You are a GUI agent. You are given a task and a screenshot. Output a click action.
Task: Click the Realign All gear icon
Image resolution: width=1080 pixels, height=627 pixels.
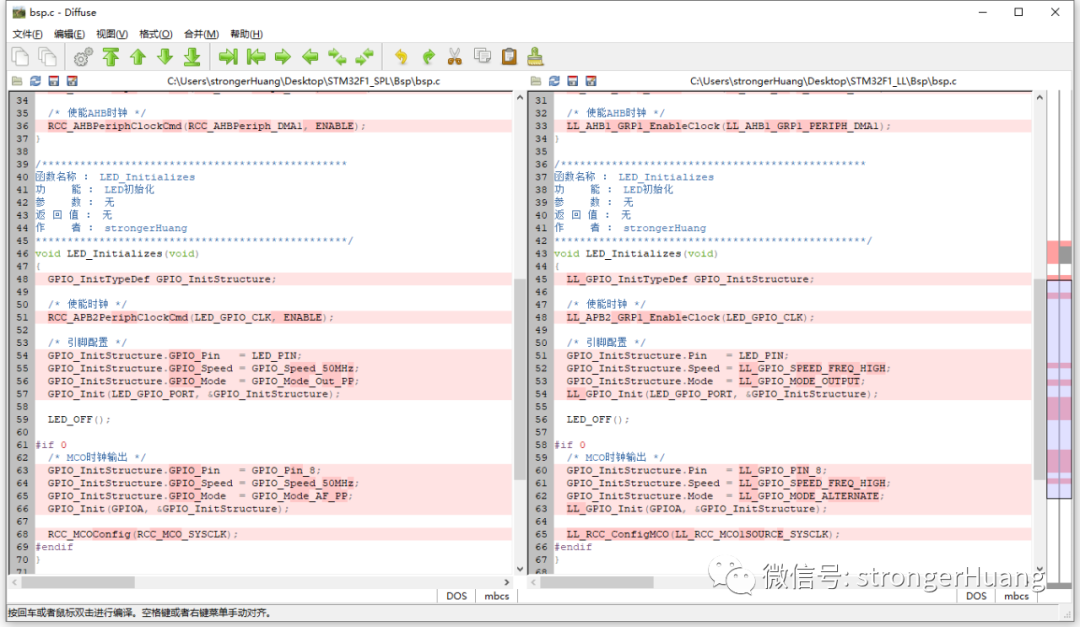(x=83, y=57)
